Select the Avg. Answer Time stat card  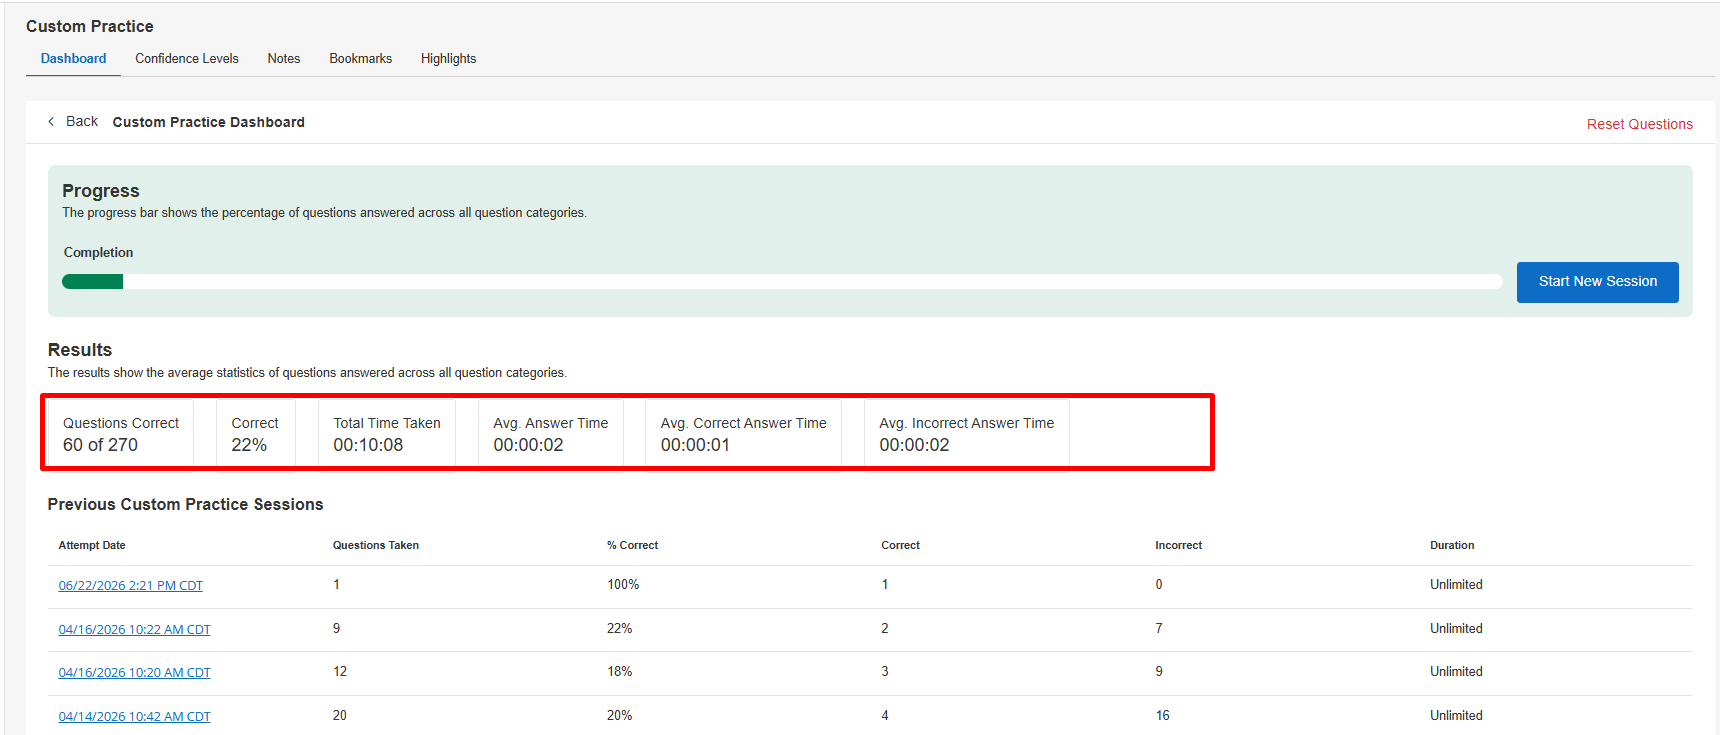[x=551, y=434]
